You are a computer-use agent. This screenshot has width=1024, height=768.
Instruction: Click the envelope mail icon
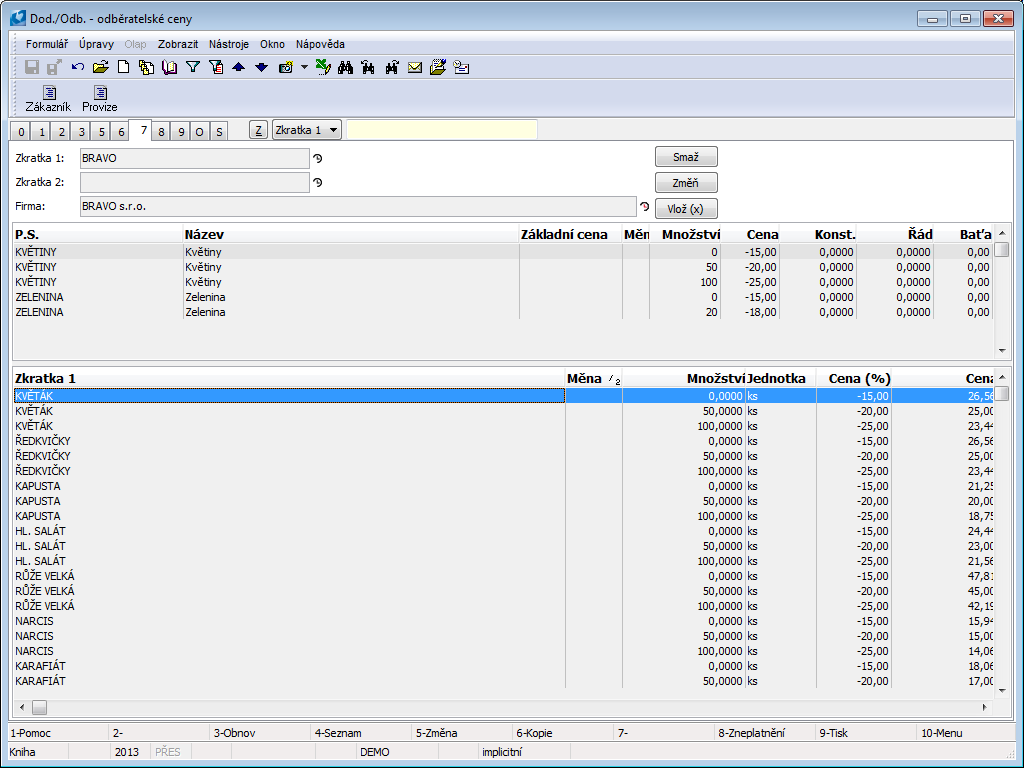pos(414,68)
